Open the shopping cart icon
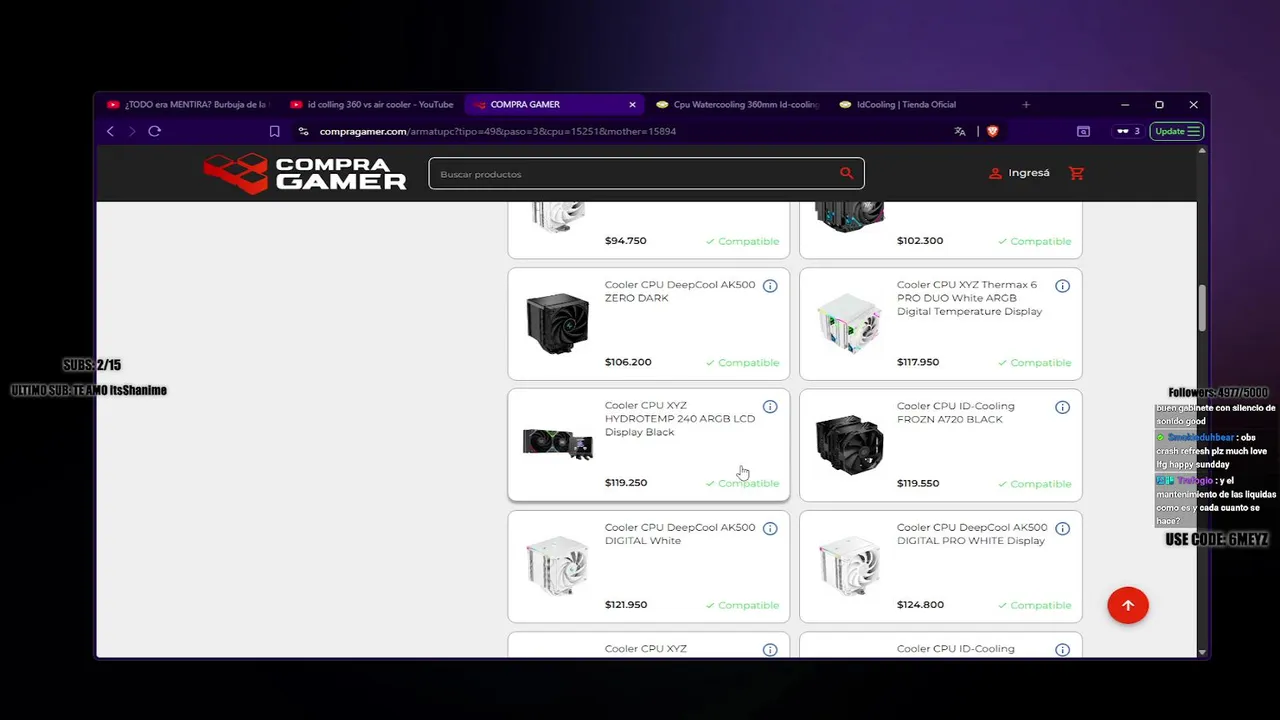This screenshot has width=1280, height=720. coord(1076,173)
